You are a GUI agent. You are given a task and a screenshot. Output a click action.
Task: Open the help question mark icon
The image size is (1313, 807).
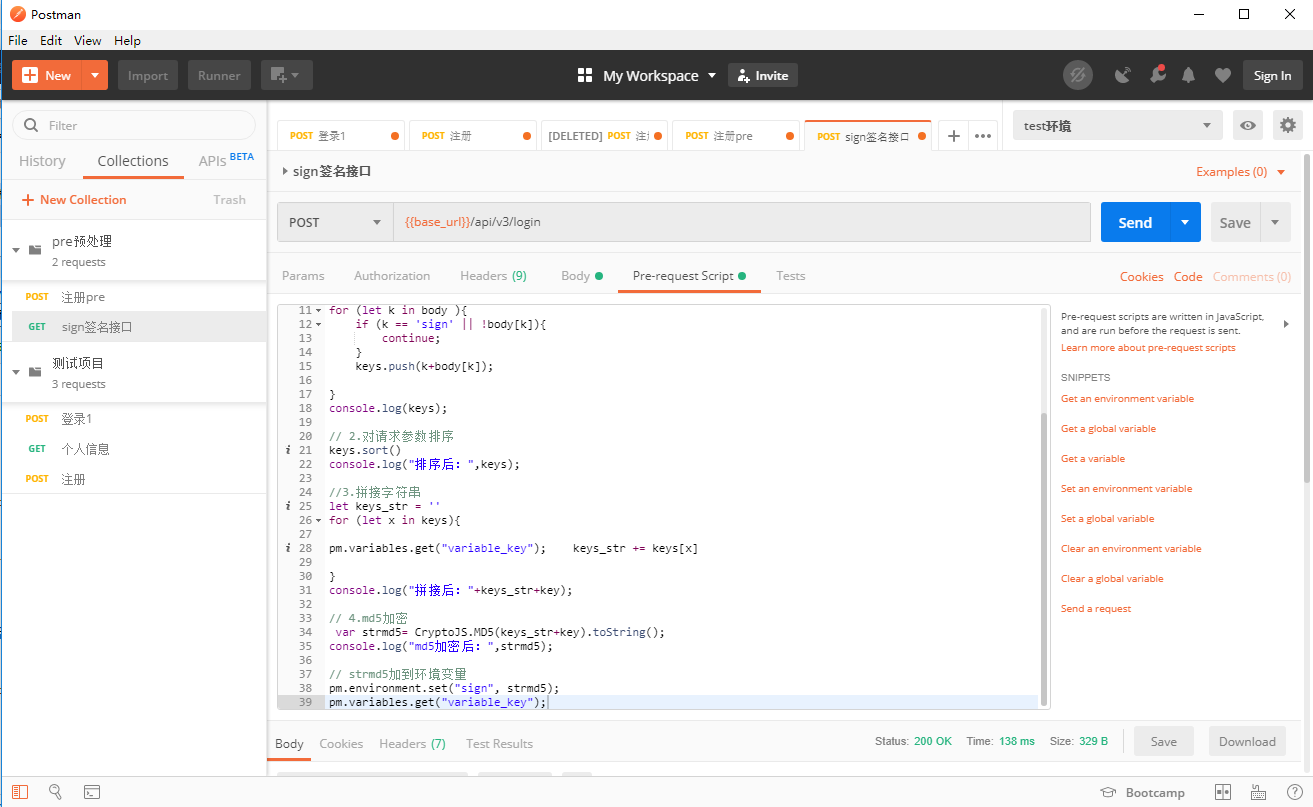pyautogui.click(x=1294, y=792)
